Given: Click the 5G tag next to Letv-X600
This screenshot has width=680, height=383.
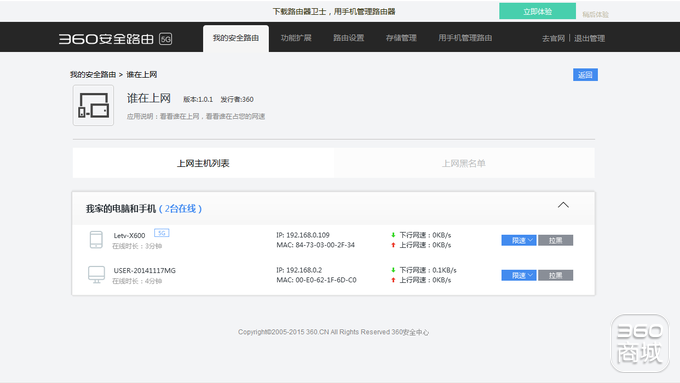Looking at the screenshot, I should 162,233.
